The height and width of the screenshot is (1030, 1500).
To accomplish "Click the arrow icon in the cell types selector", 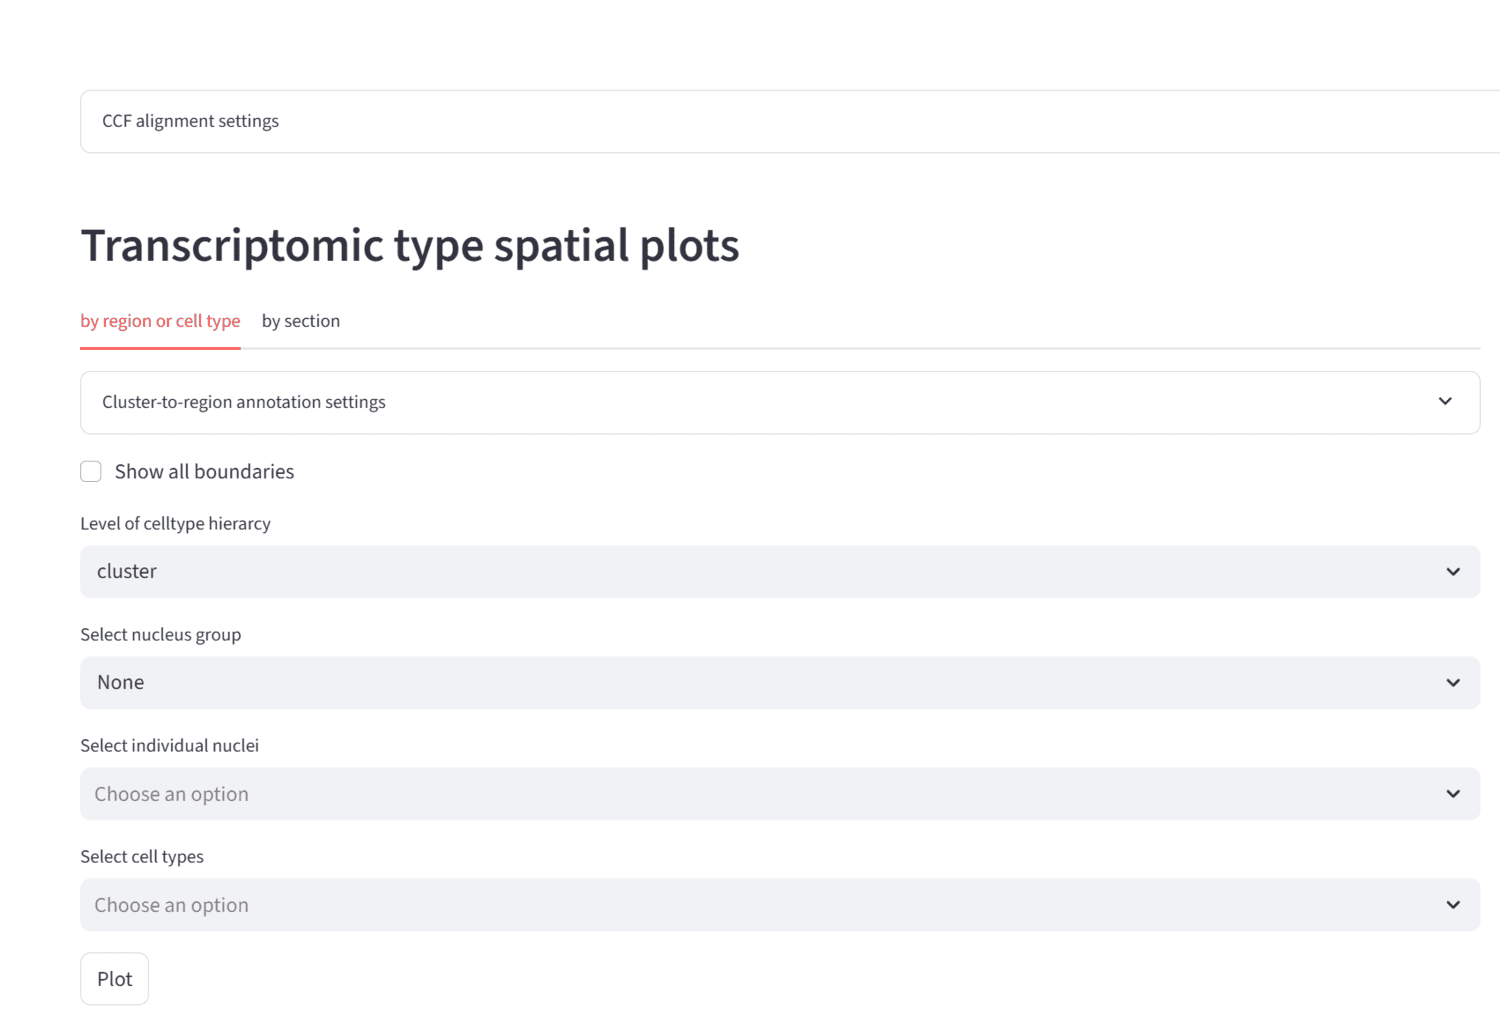I will (x=1453, y=905).
